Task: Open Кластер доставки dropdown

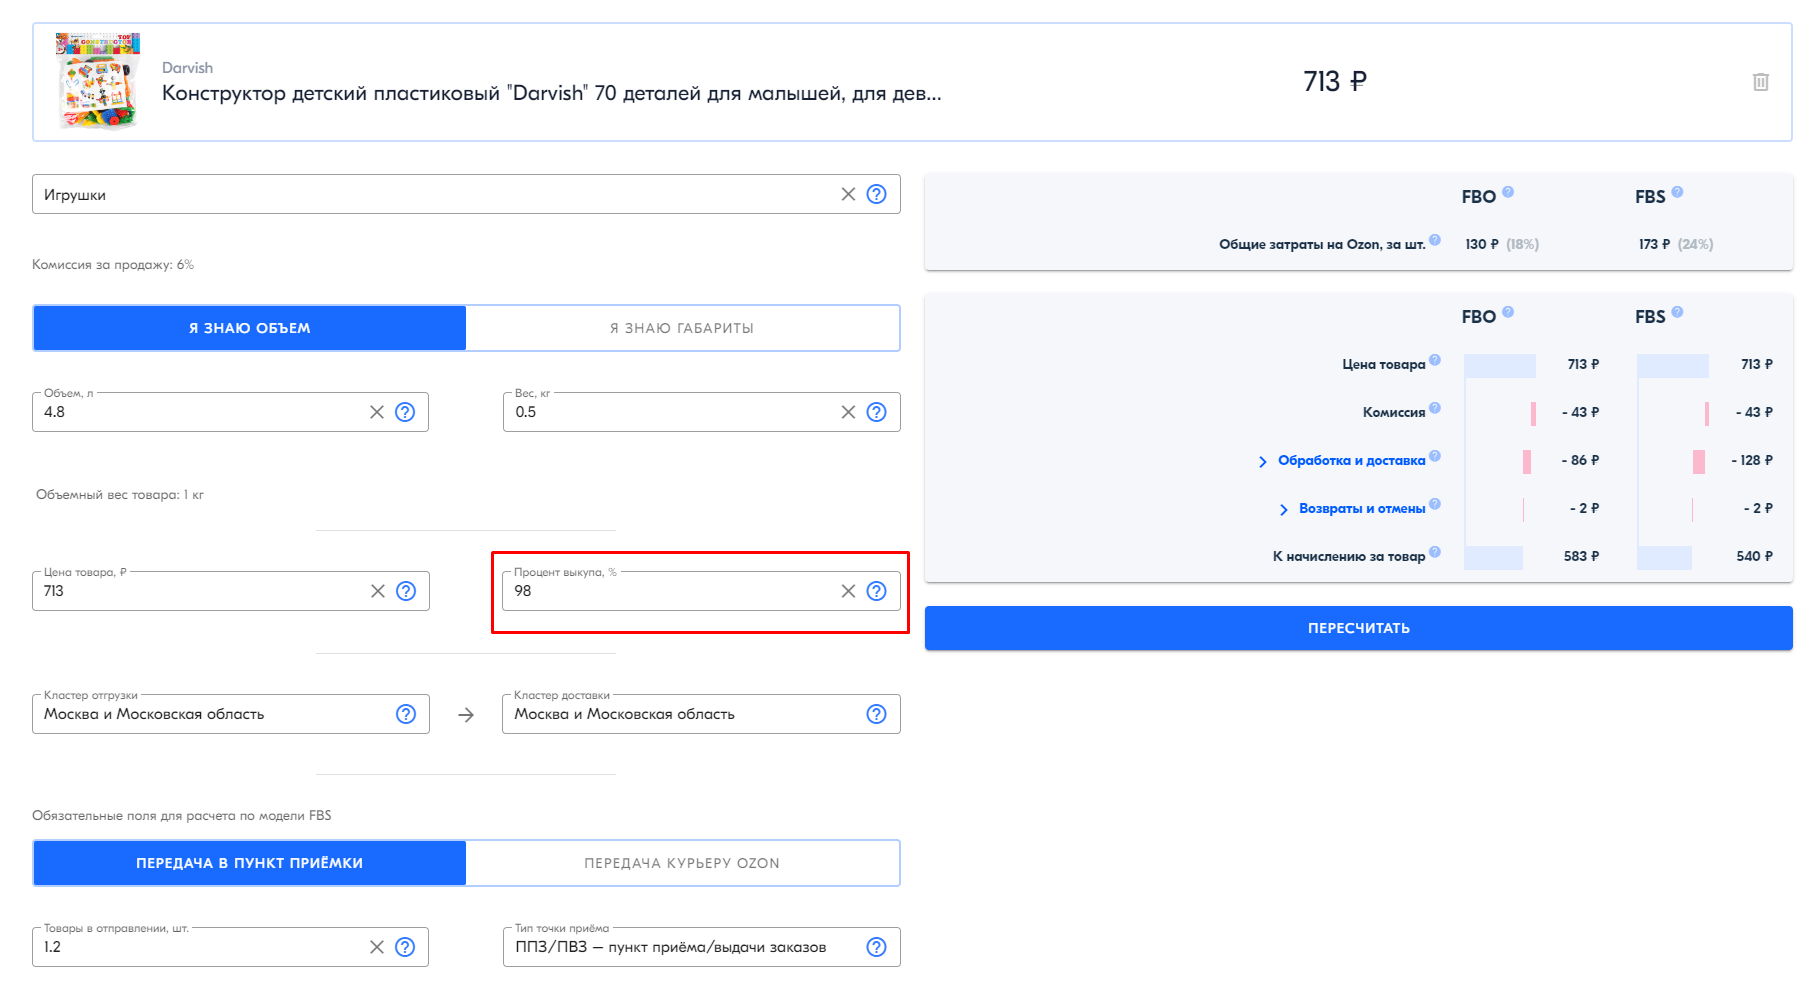Action: click(701, 714)
